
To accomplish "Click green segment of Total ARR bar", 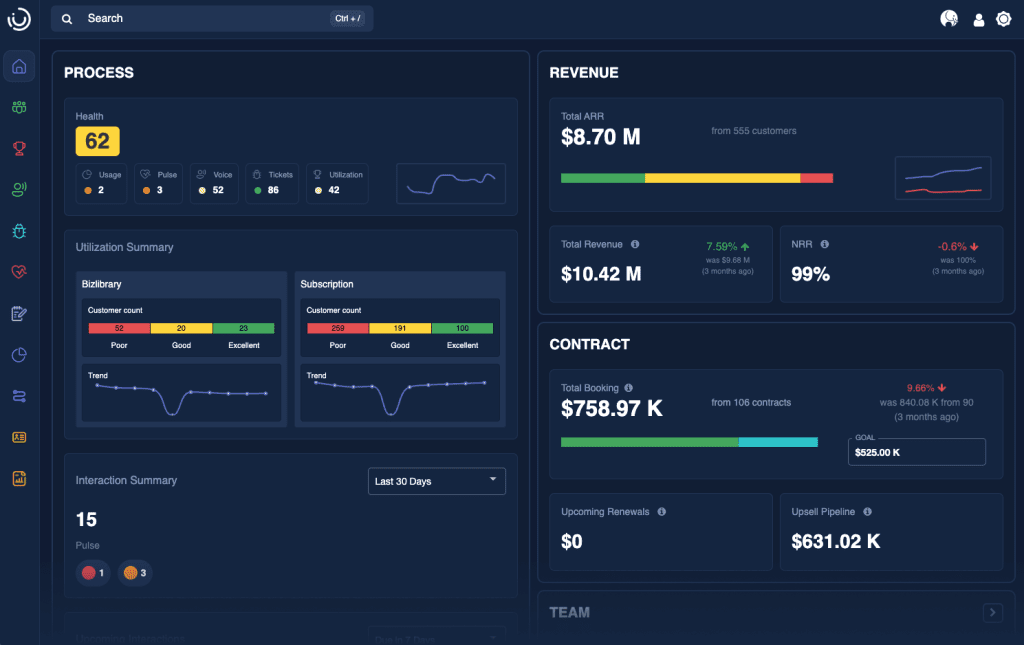I will click(x=603, y=178).
